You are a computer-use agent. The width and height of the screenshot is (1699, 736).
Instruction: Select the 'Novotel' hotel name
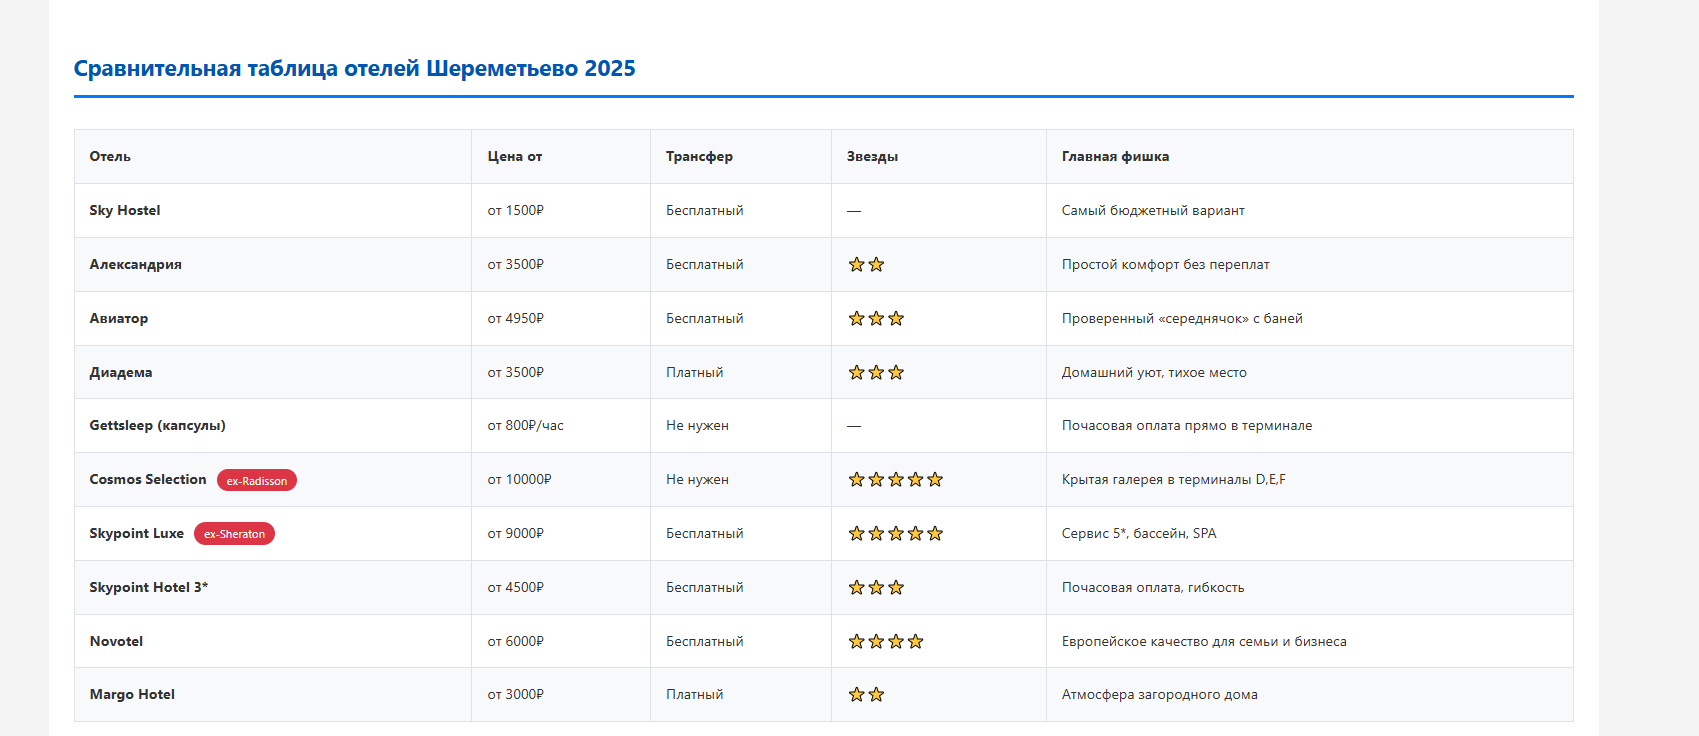tap(116, 641)
